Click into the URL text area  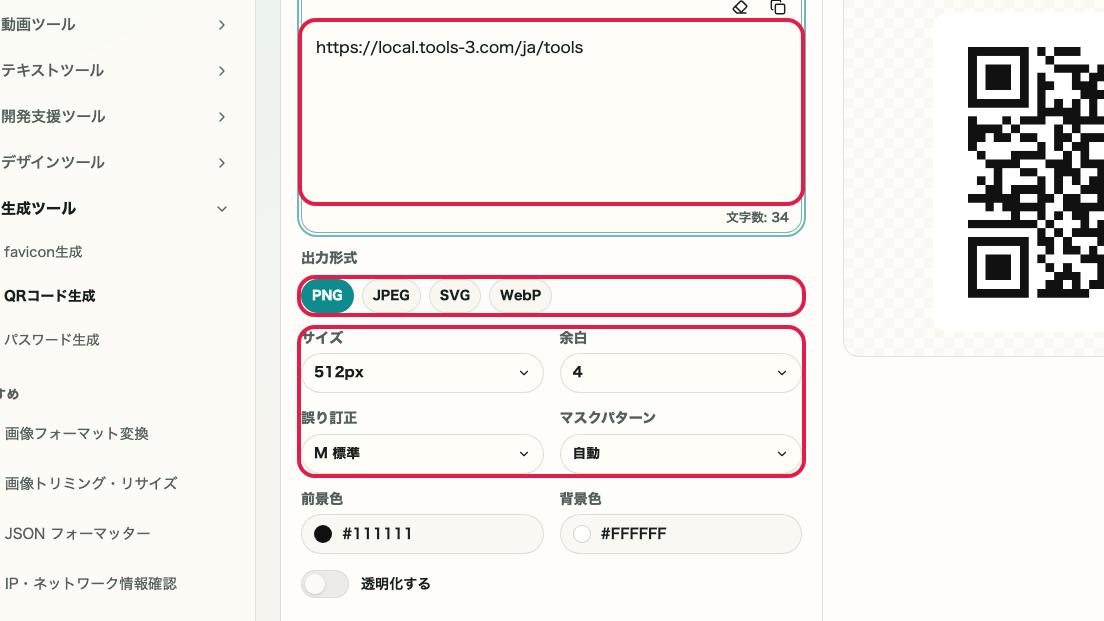pyautogui.click(x=551, y=113)
